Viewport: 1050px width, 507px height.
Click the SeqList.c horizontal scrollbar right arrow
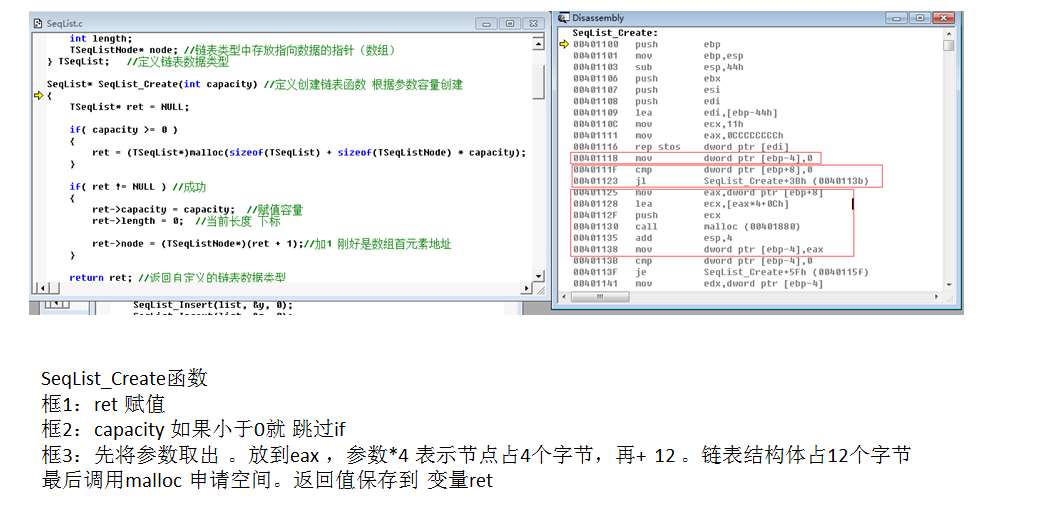click(x=526, y=288)
